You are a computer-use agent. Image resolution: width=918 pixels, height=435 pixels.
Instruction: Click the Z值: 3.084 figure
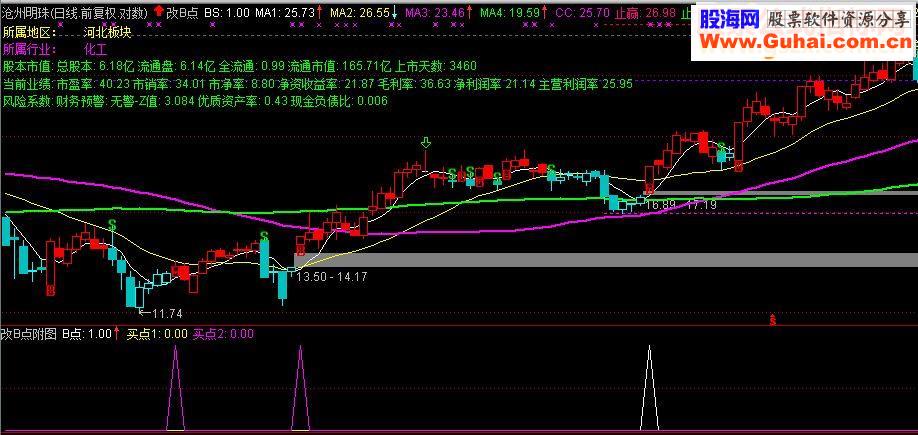tap(169, 101)
